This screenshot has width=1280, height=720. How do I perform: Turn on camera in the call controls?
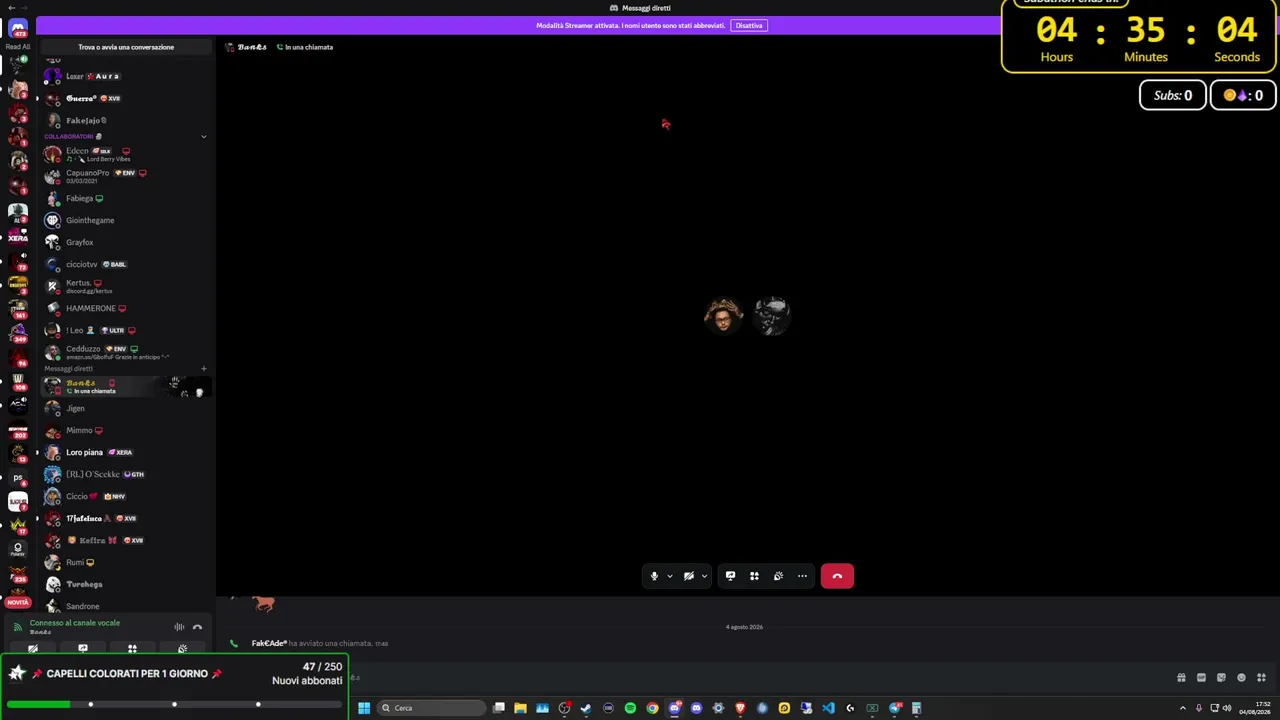pos(688,576)
